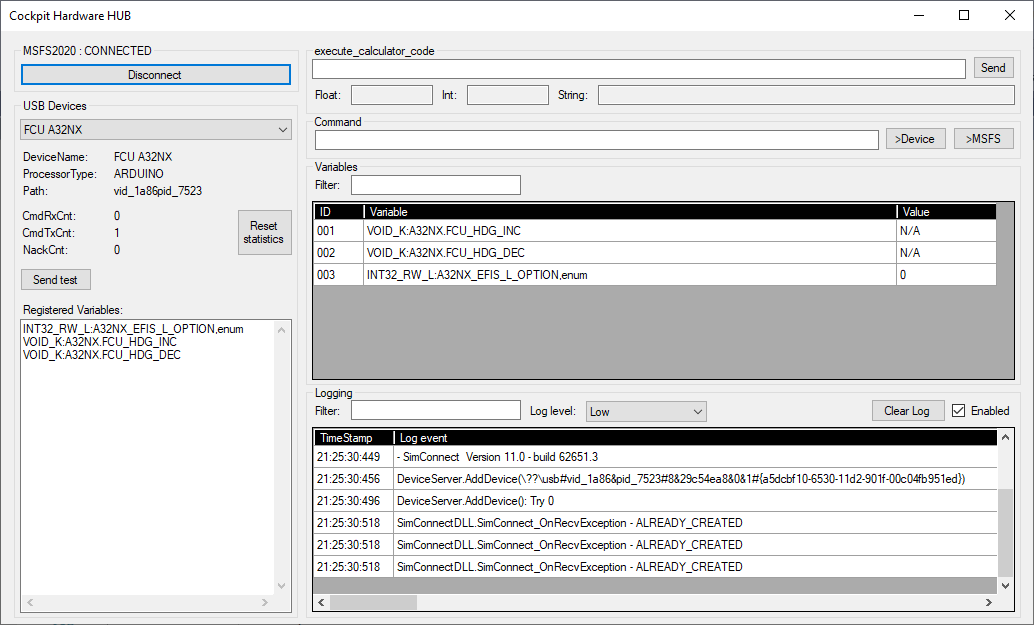
Task: Focus the execute_calculator_code input field
Action: click(638, 69)
